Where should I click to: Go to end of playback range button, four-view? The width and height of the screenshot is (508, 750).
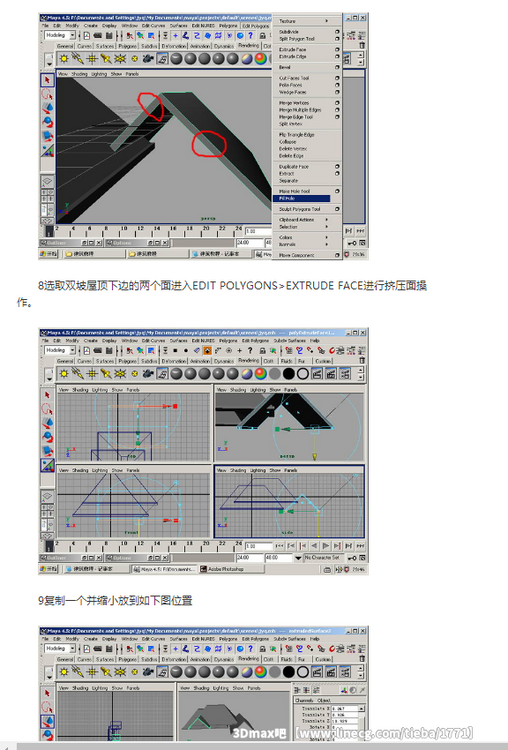point(360,546)
